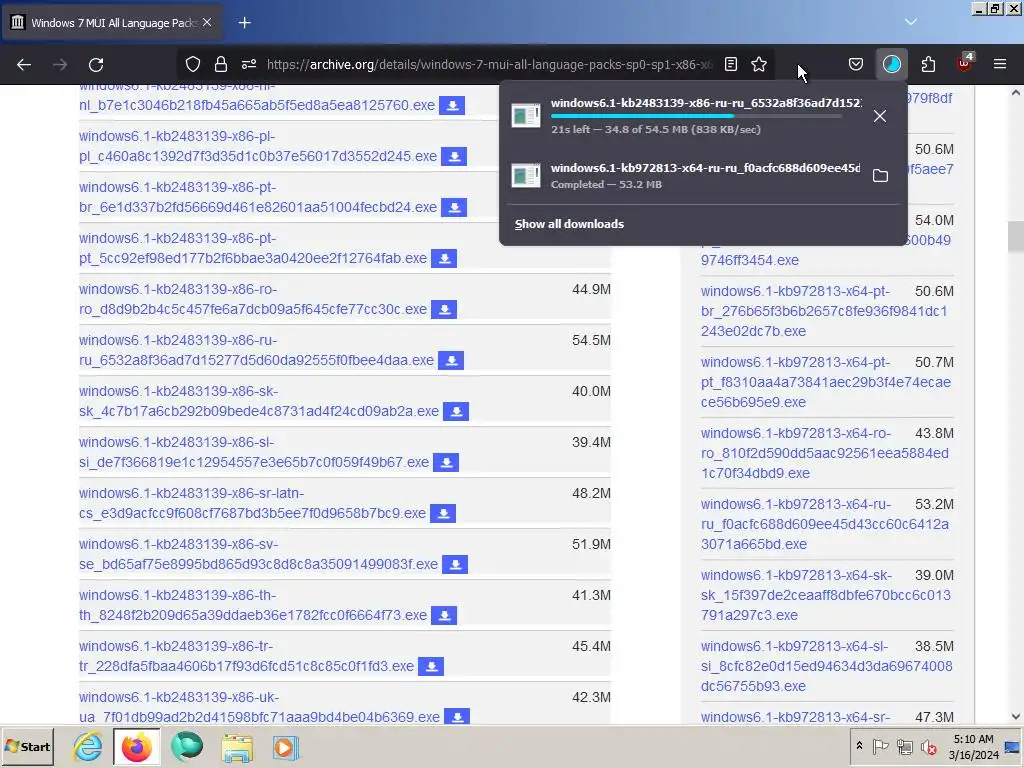
Task: Show all downloads
Action: tap(569, 224)
